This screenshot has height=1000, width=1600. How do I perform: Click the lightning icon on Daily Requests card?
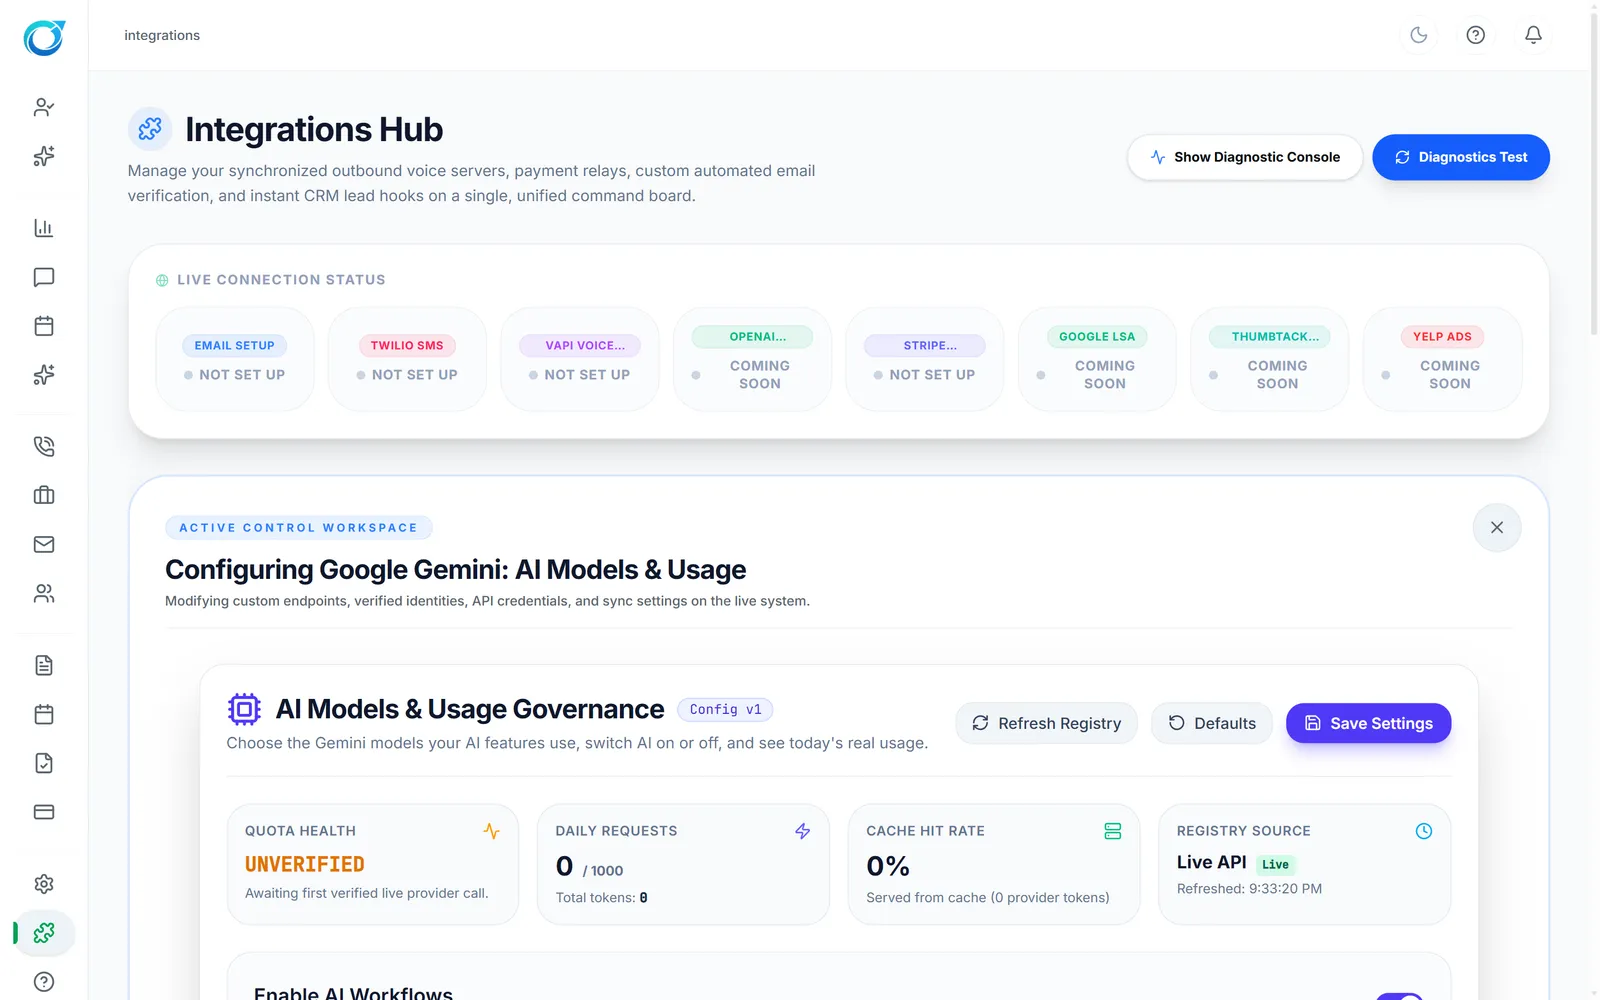(x=802, y=831)
